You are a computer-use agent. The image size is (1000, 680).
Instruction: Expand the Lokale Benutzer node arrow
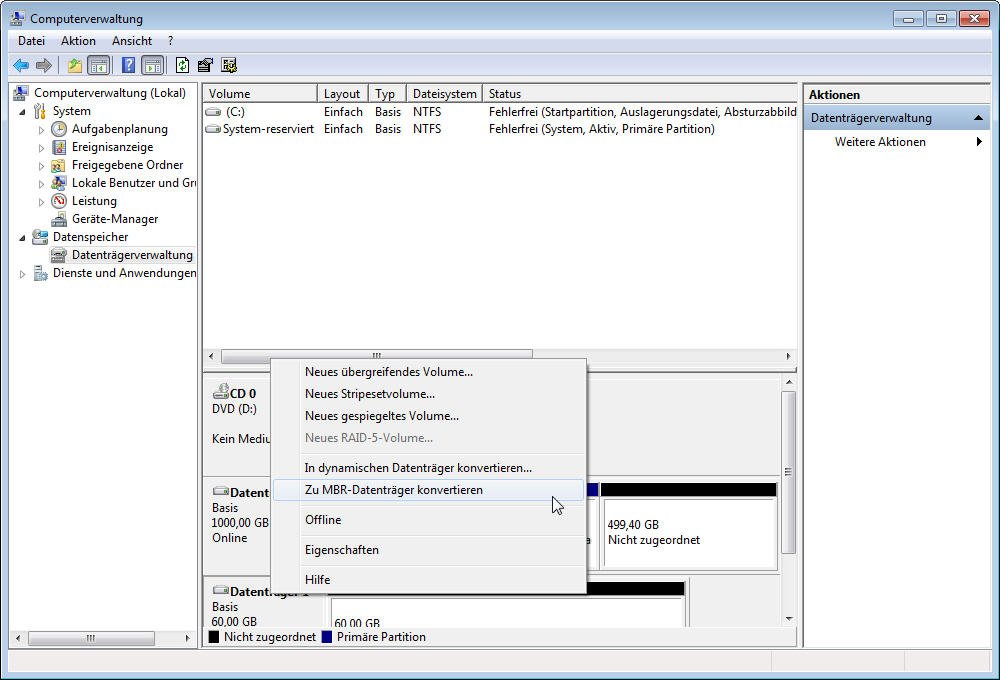coord(41,184)
